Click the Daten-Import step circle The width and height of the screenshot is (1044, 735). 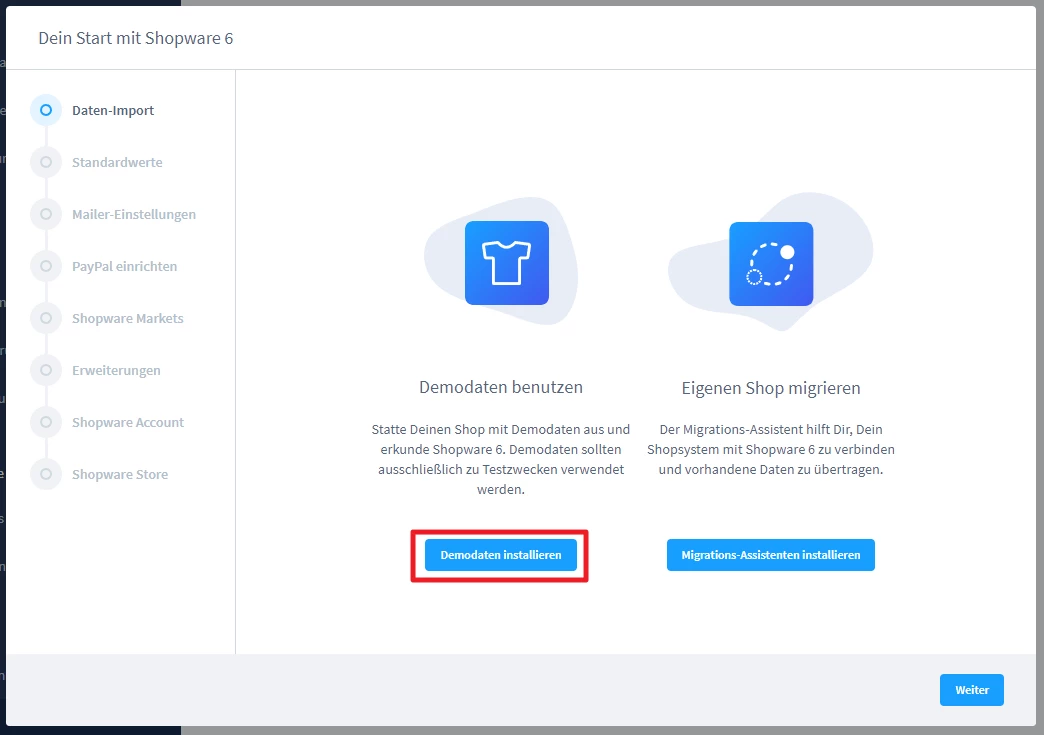tap(46, 110)
